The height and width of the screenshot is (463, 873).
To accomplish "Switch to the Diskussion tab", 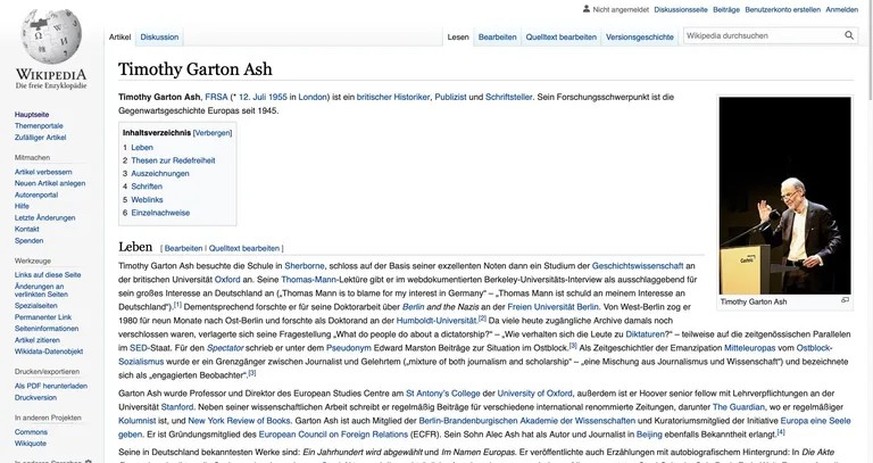I will [159, 37].
